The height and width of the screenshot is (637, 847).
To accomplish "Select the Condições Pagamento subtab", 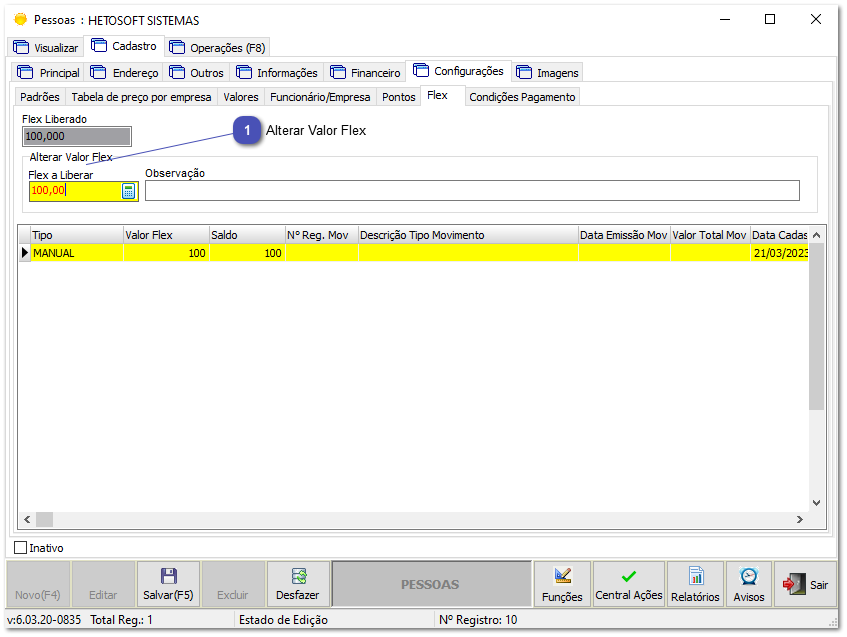I will (x=521, y=97).
